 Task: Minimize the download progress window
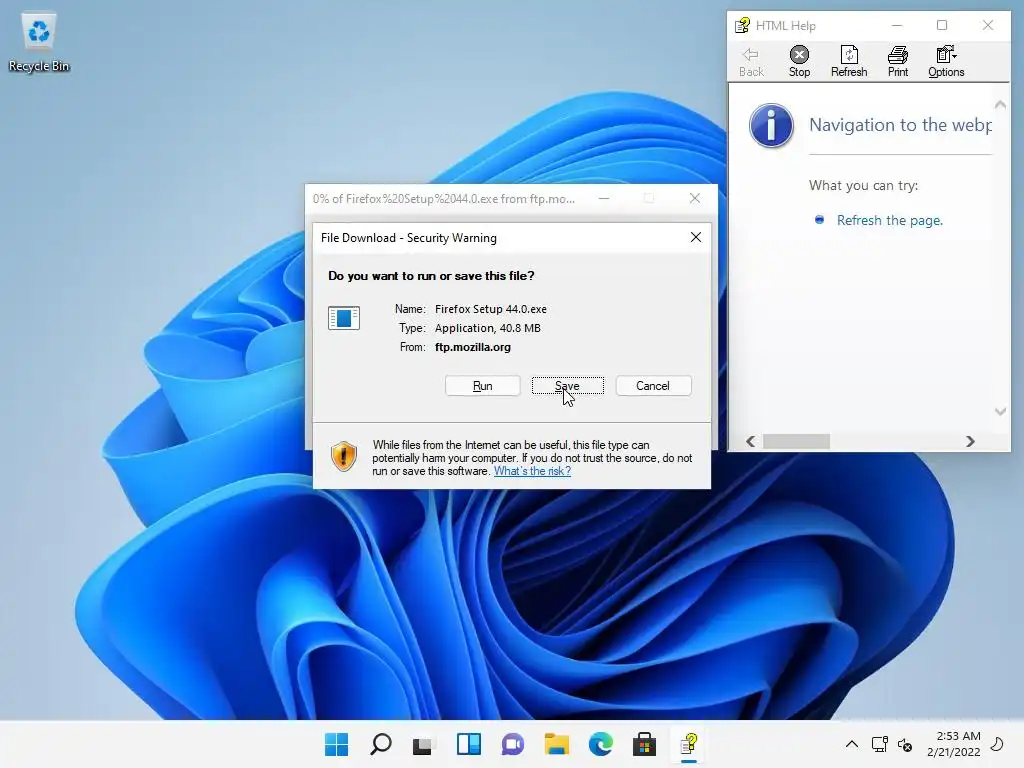point(605,199)
